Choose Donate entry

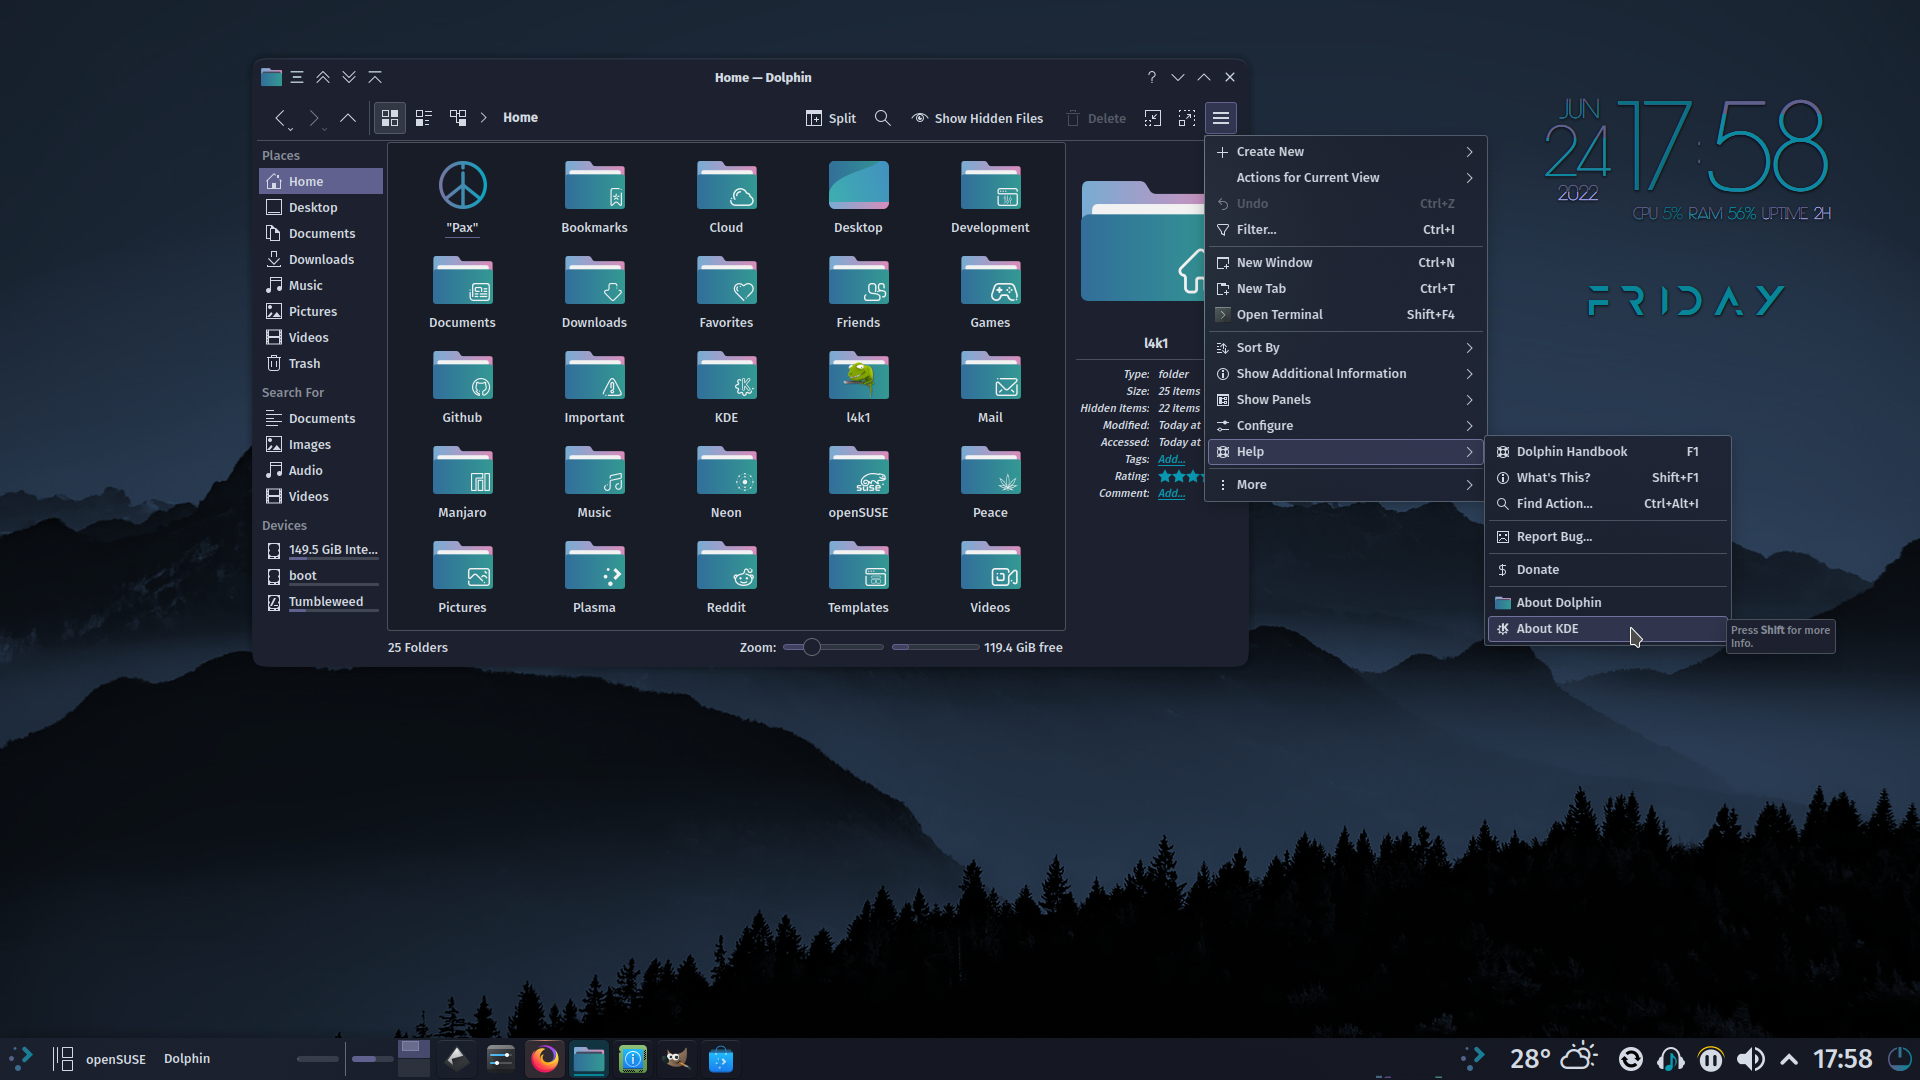coord(1607,570)
